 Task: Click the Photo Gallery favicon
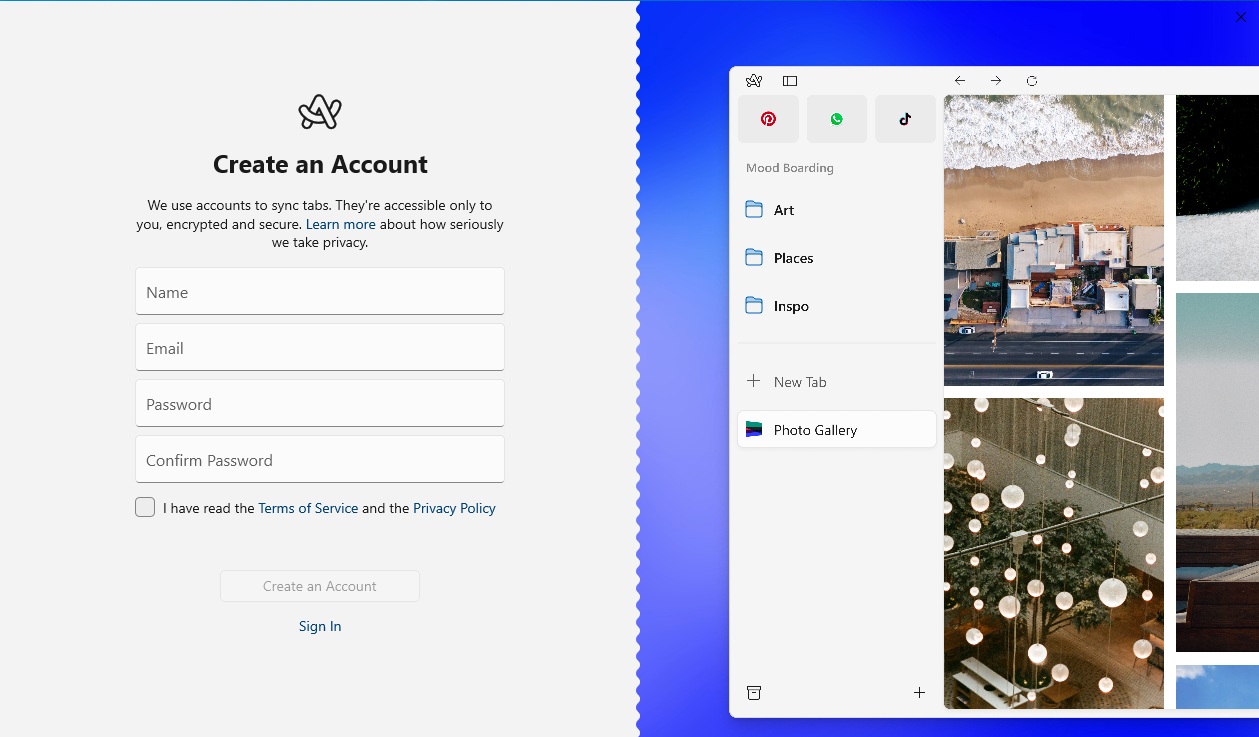click(754, 430)
